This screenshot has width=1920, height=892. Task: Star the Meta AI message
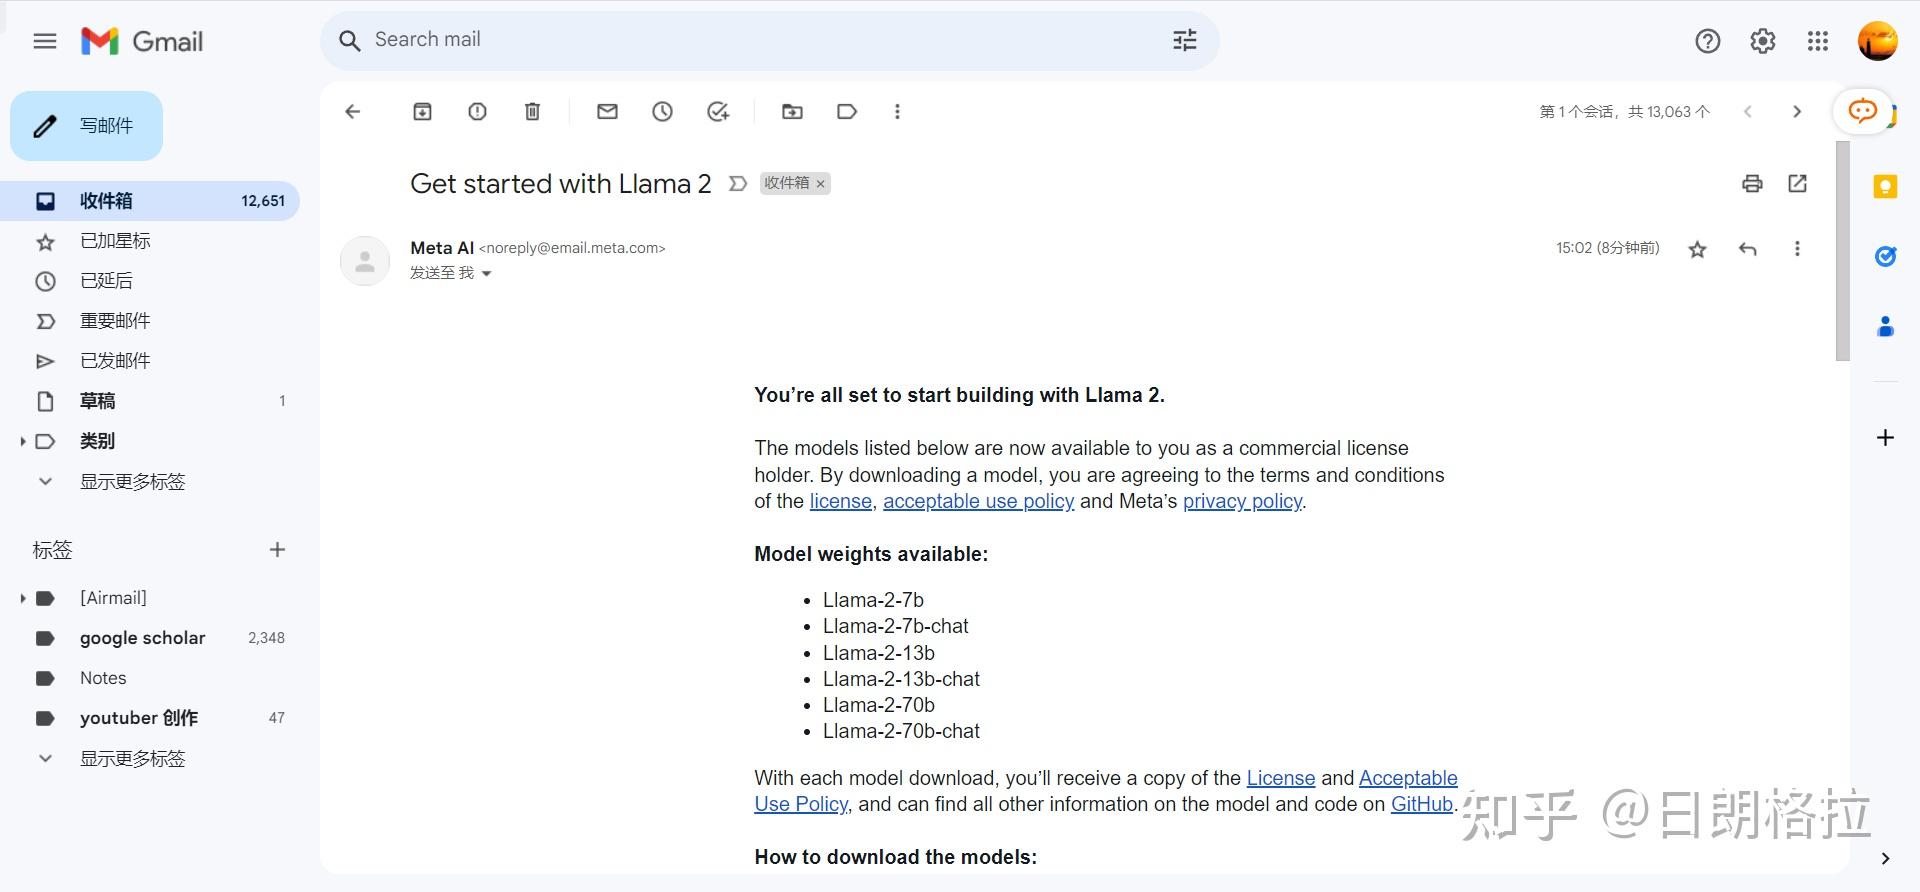point(1697,249)
